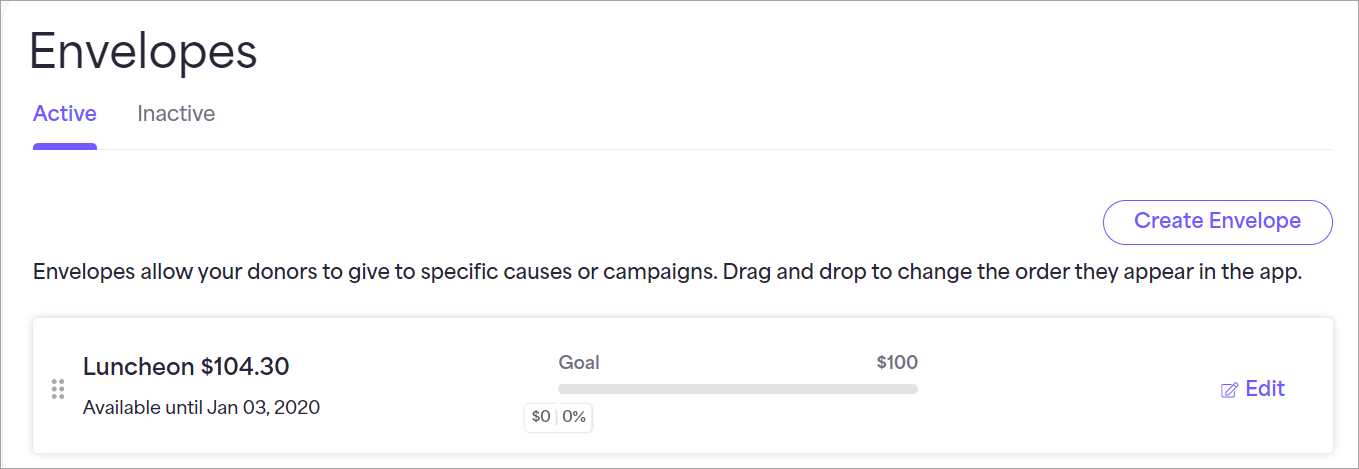The image size is (1359, 469).
Task: Click the envelopes description paragraph
Action: point(667,273)
